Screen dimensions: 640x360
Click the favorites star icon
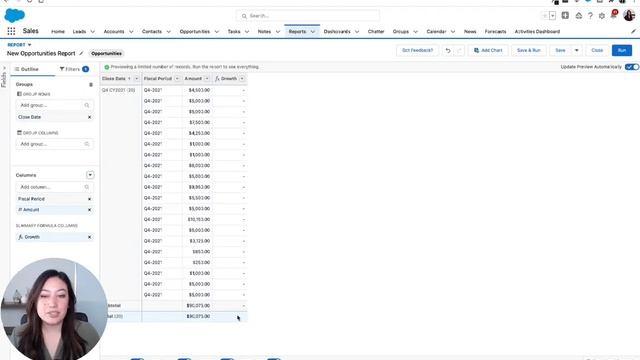544,16
